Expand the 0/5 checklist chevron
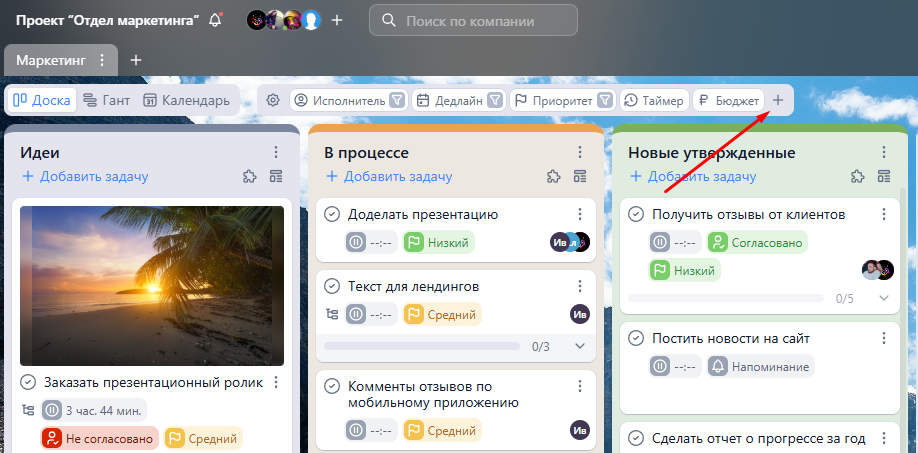 coord(883,298)
